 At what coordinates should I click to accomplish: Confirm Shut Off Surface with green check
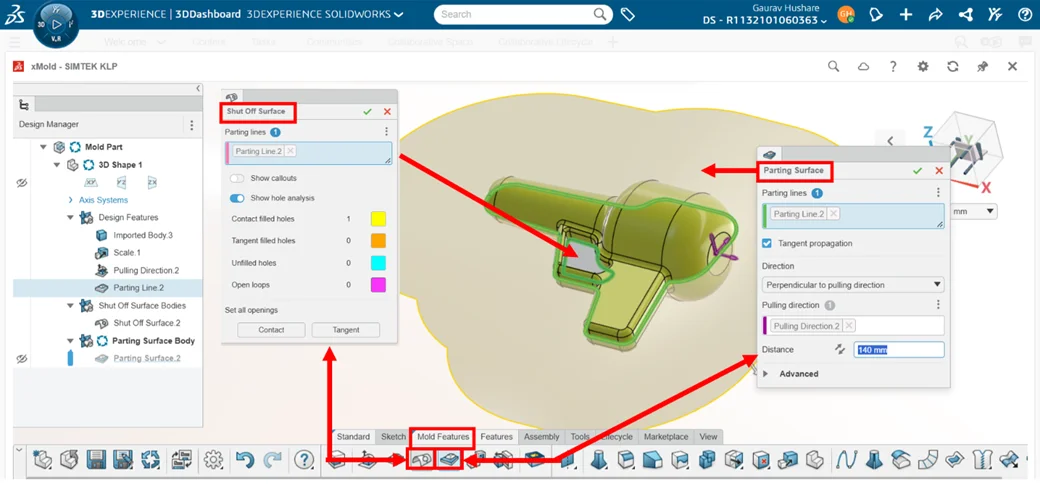(x=367, y=111)
